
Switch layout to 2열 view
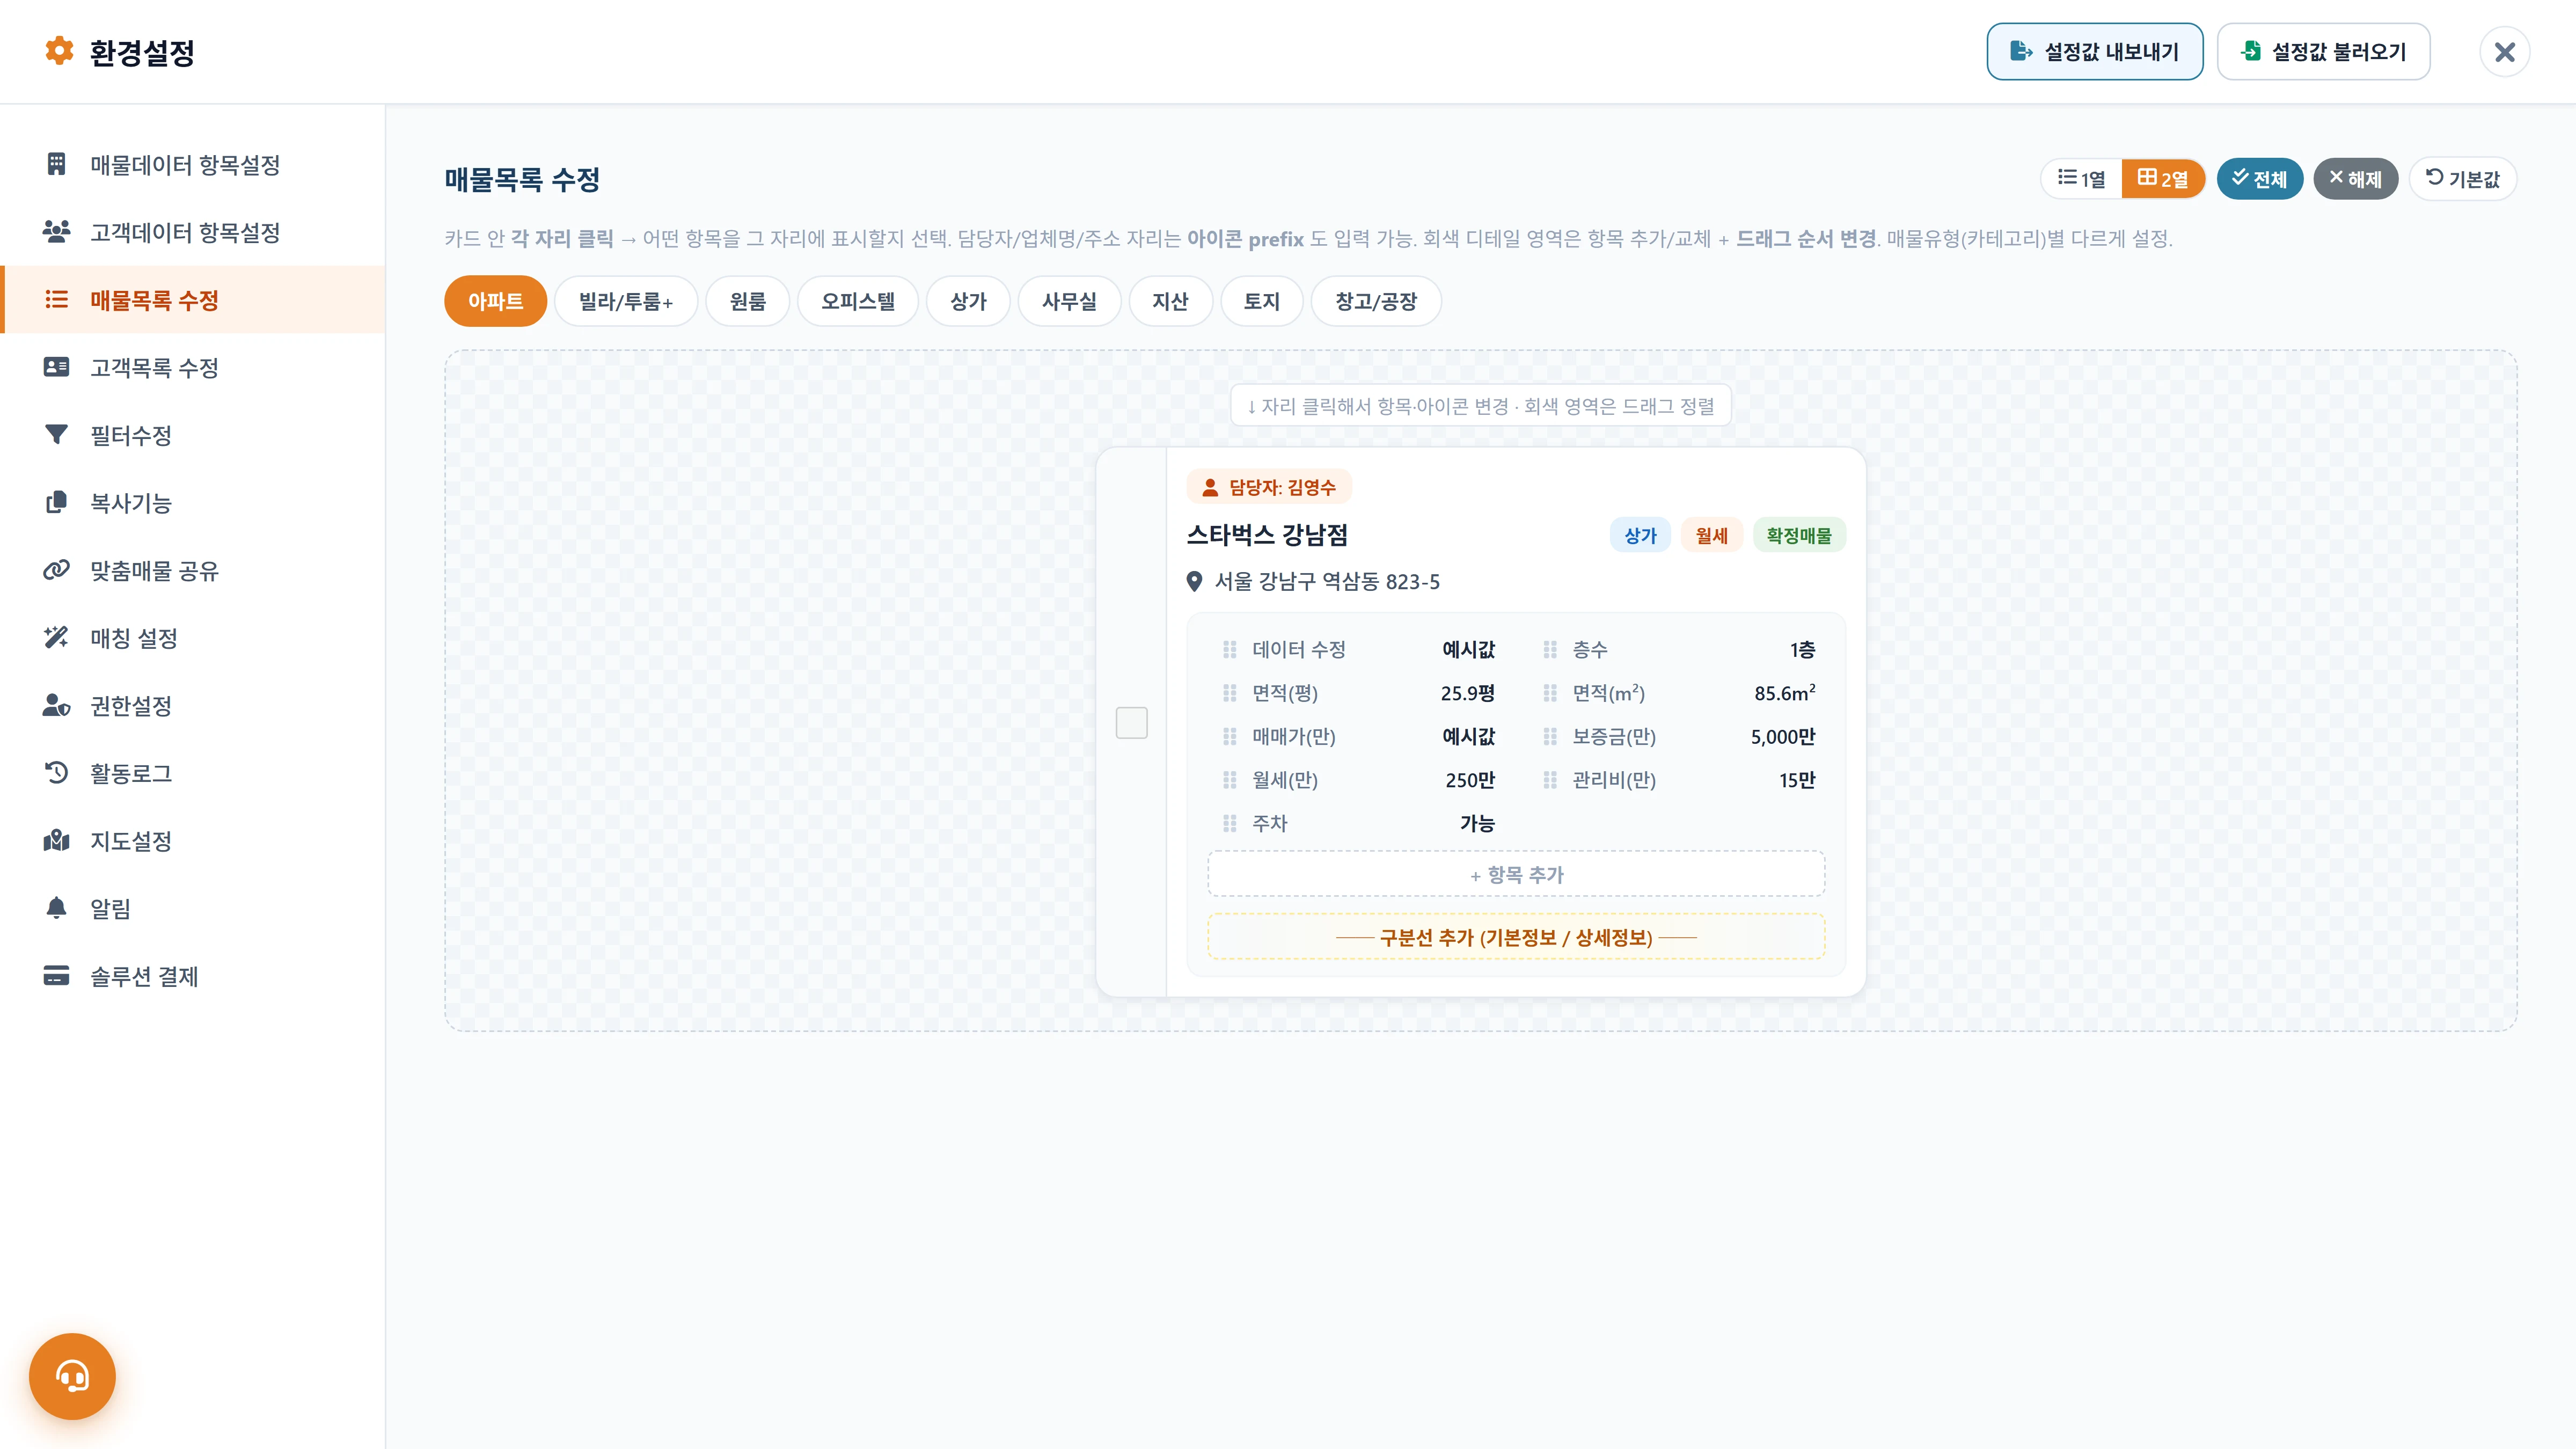(2163, 179)
